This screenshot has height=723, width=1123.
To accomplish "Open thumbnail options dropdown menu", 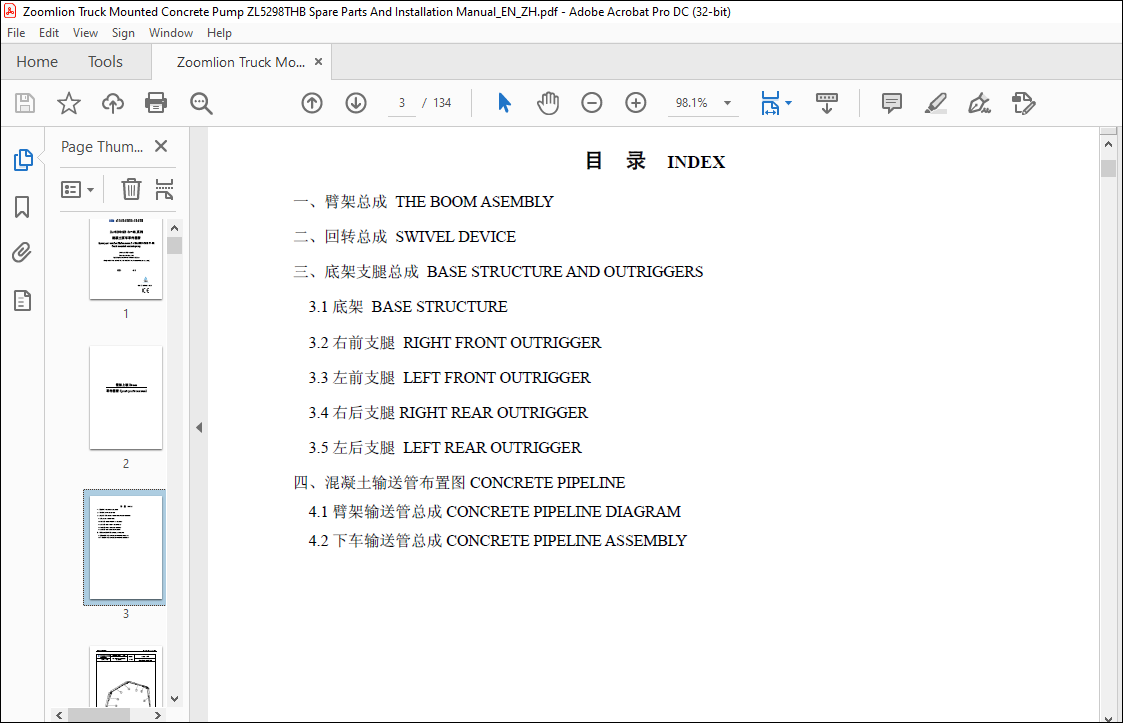I will click(77, 189).
